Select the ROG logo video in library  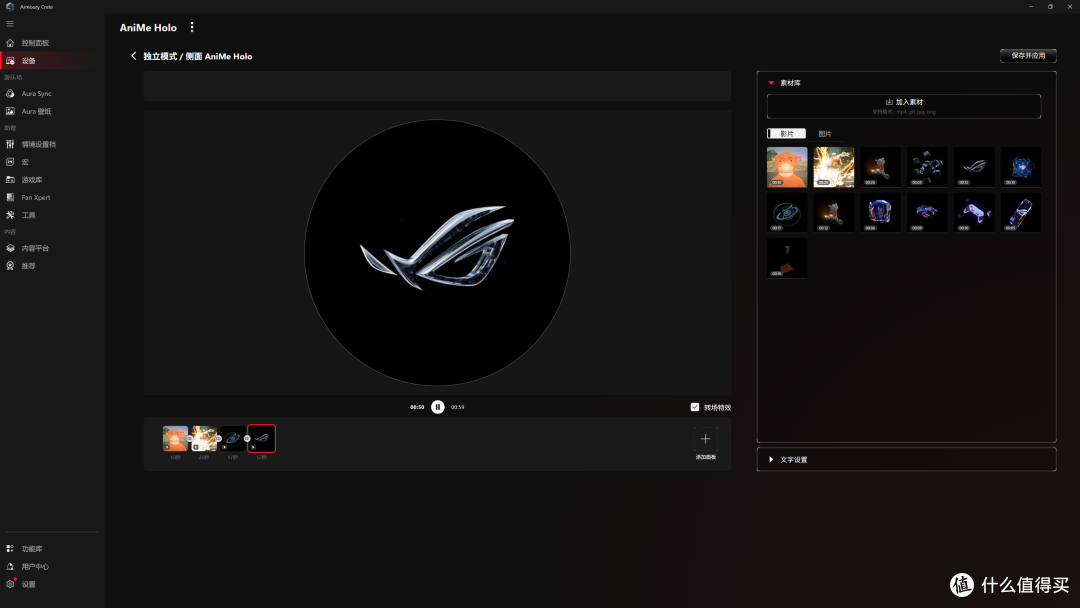click(x=974, y=167)
